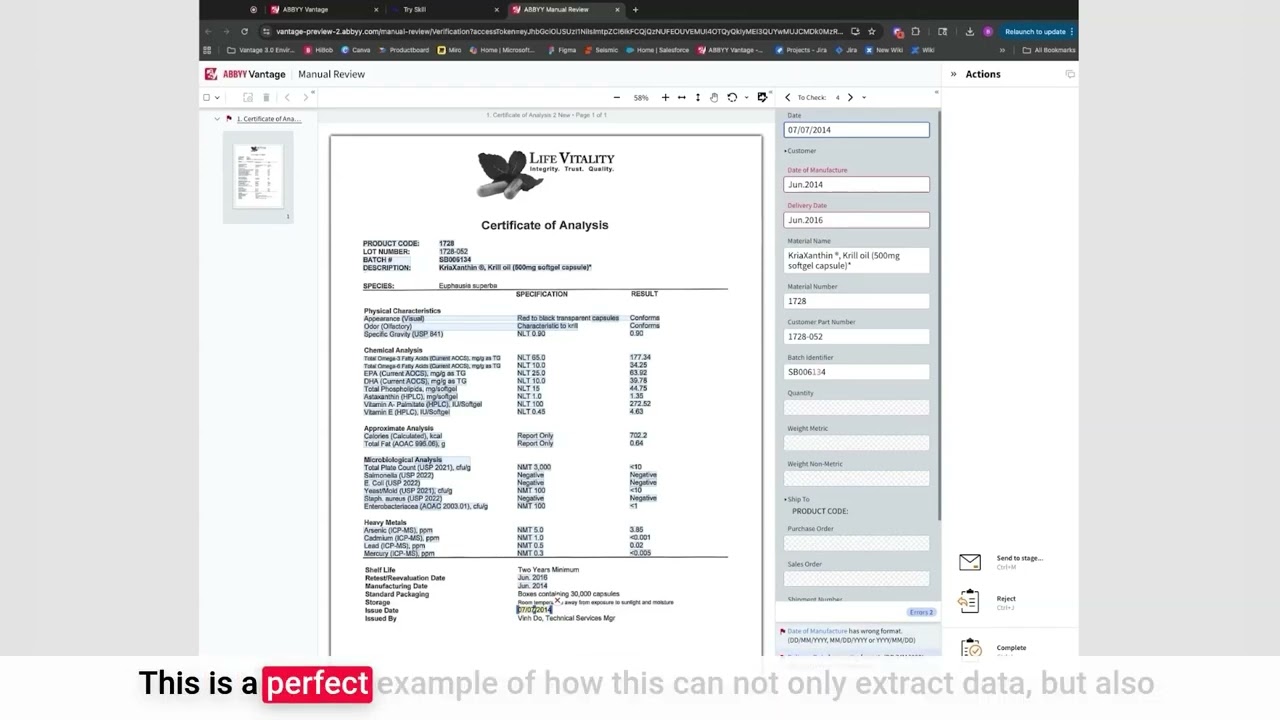The width and height of the screenshot is (1280, 720).
Task: Go to previous field to check
Action: click(787, 97)
